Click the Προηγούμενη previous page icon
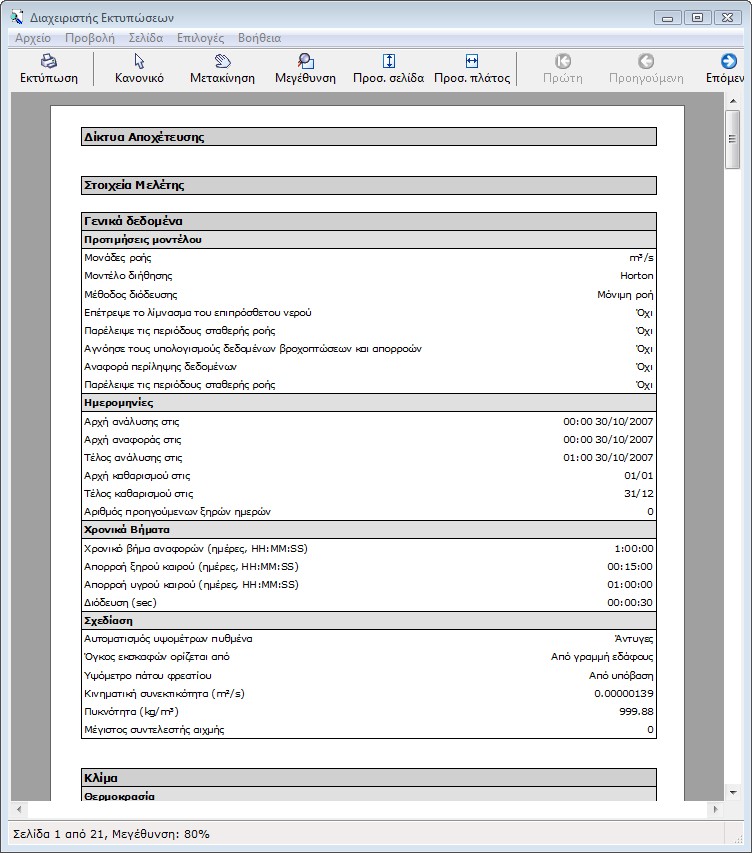752x853 pixels. click(x=646, y=61)
